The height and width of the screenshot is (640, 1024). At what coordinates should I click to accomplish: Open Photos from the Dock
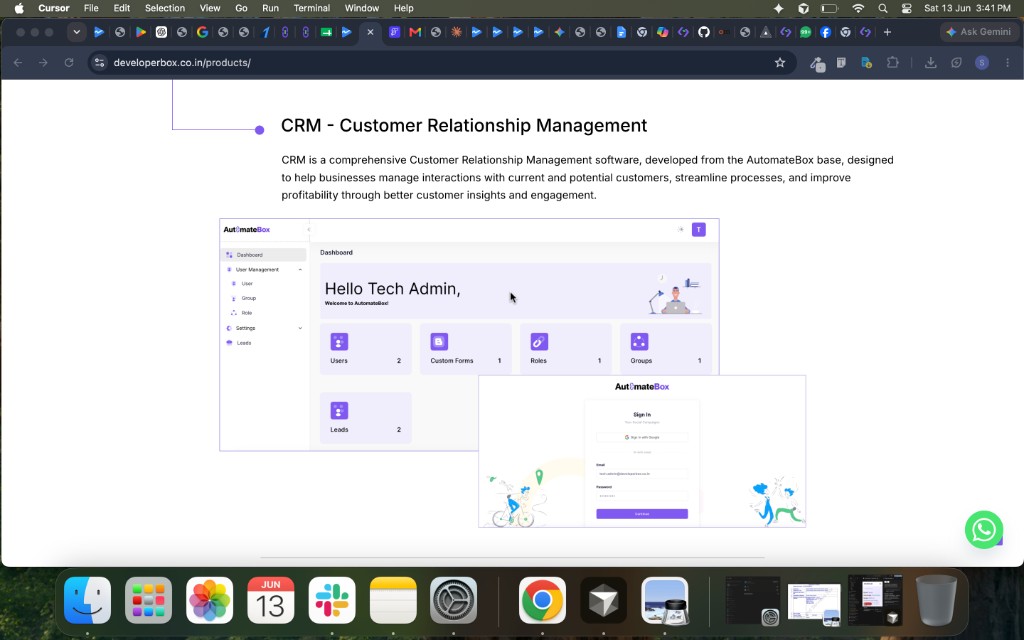pyautogui.click(x=210, y=600)
